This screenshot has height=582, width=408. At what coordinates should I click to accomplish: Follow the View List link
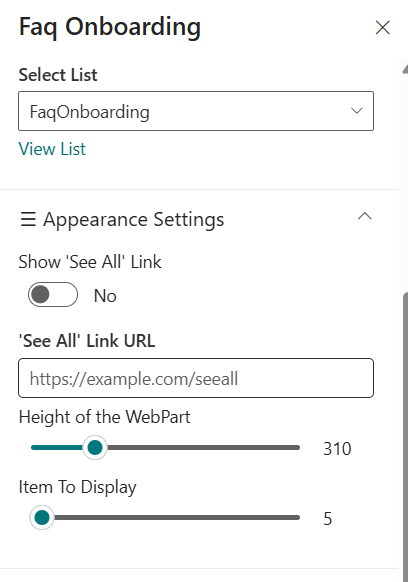(52, 149)
